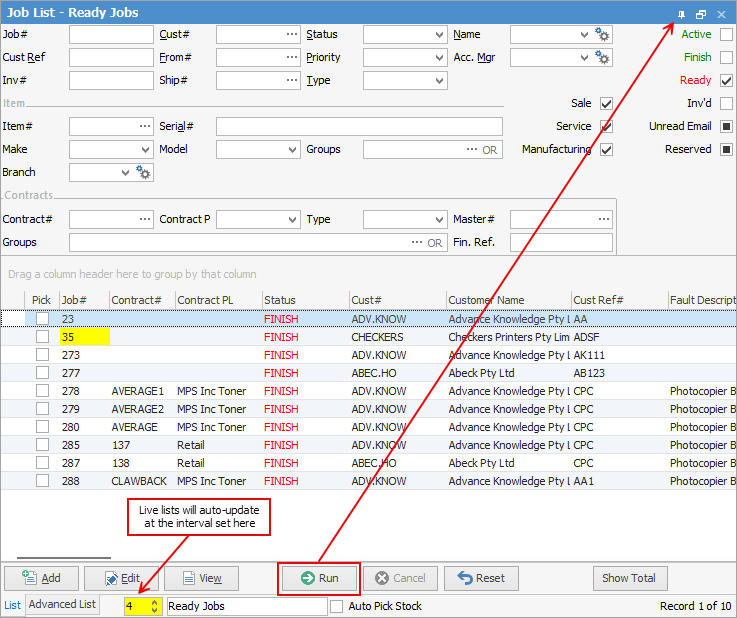
Task: Switch to the Advanced List tab
Action: [62, 604]
